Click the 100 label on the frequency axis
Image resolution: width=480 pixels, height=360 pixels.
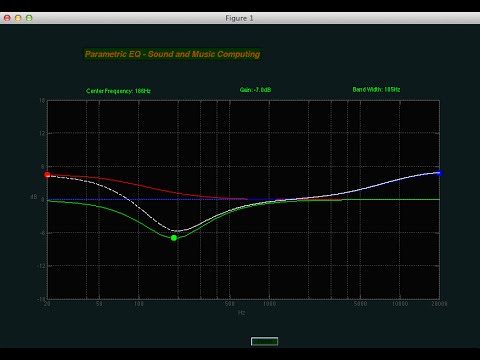(x=139, y=304)
